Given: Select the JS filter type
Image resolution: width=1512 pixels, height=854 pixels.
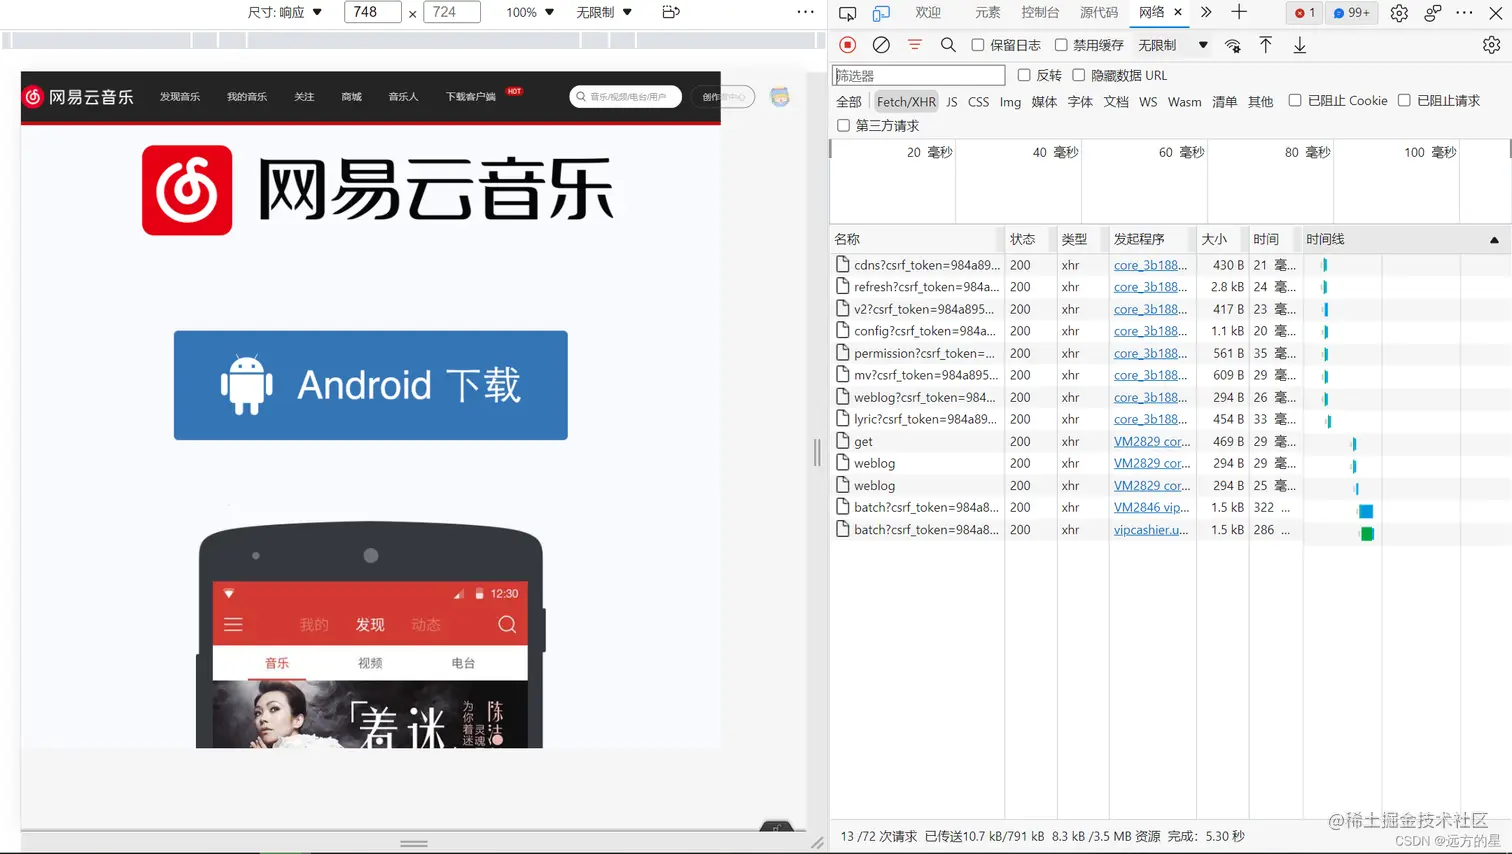Looking at the screenshot, I should (x=952, y=102).
